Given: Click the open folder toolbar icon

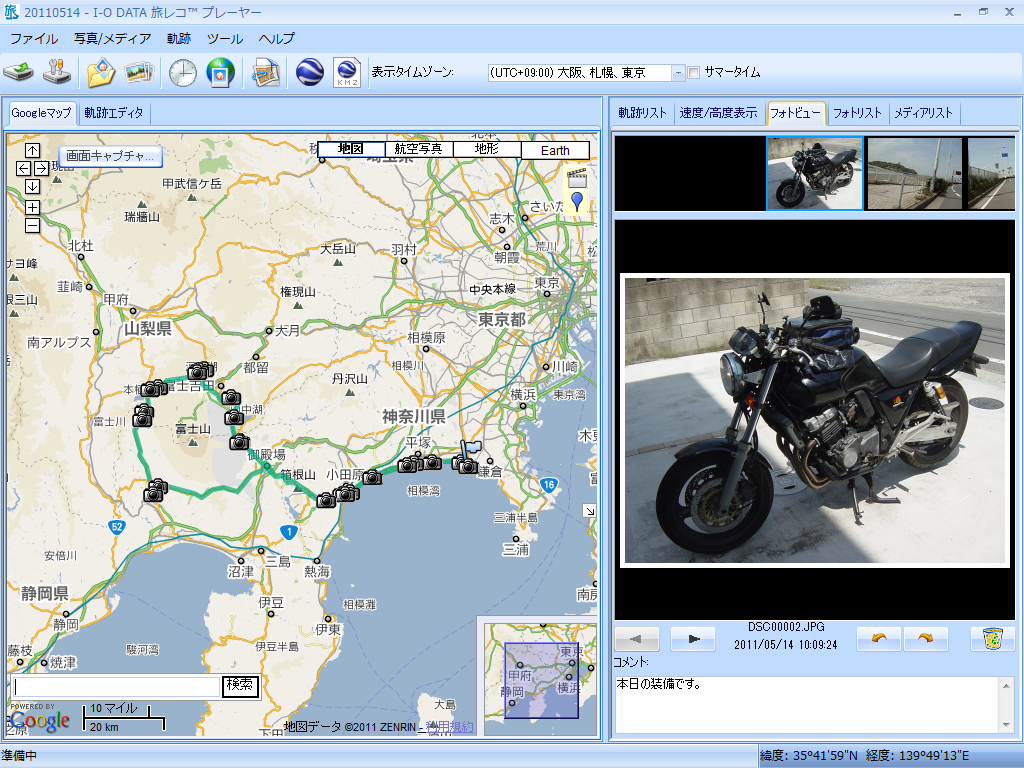Looking at the screenshot, I should 101,73.
